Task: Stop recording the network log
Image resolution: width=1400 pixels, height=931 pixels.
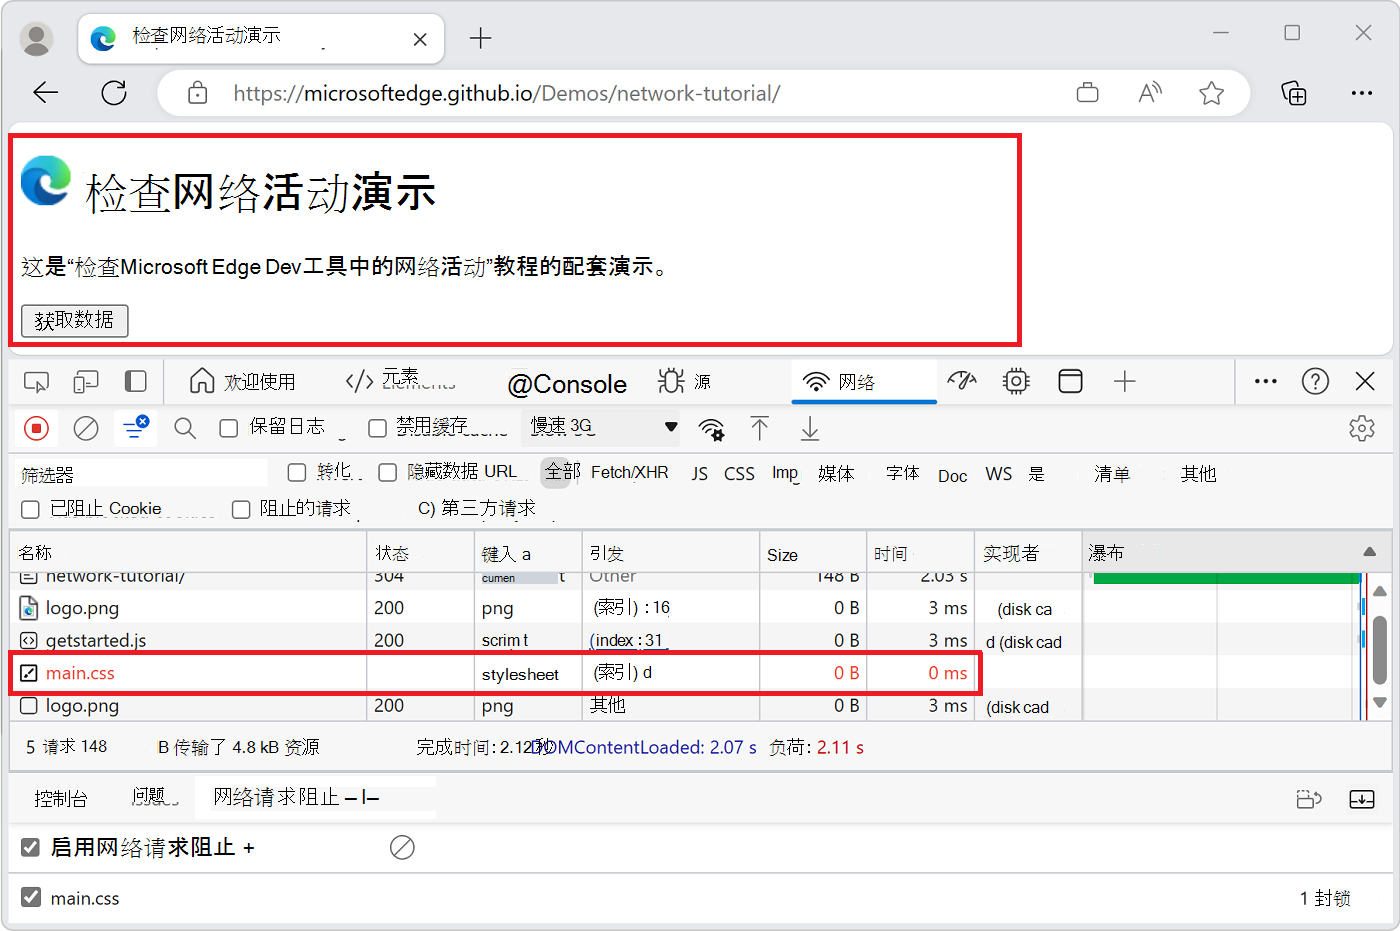Action: click(37, 427)
